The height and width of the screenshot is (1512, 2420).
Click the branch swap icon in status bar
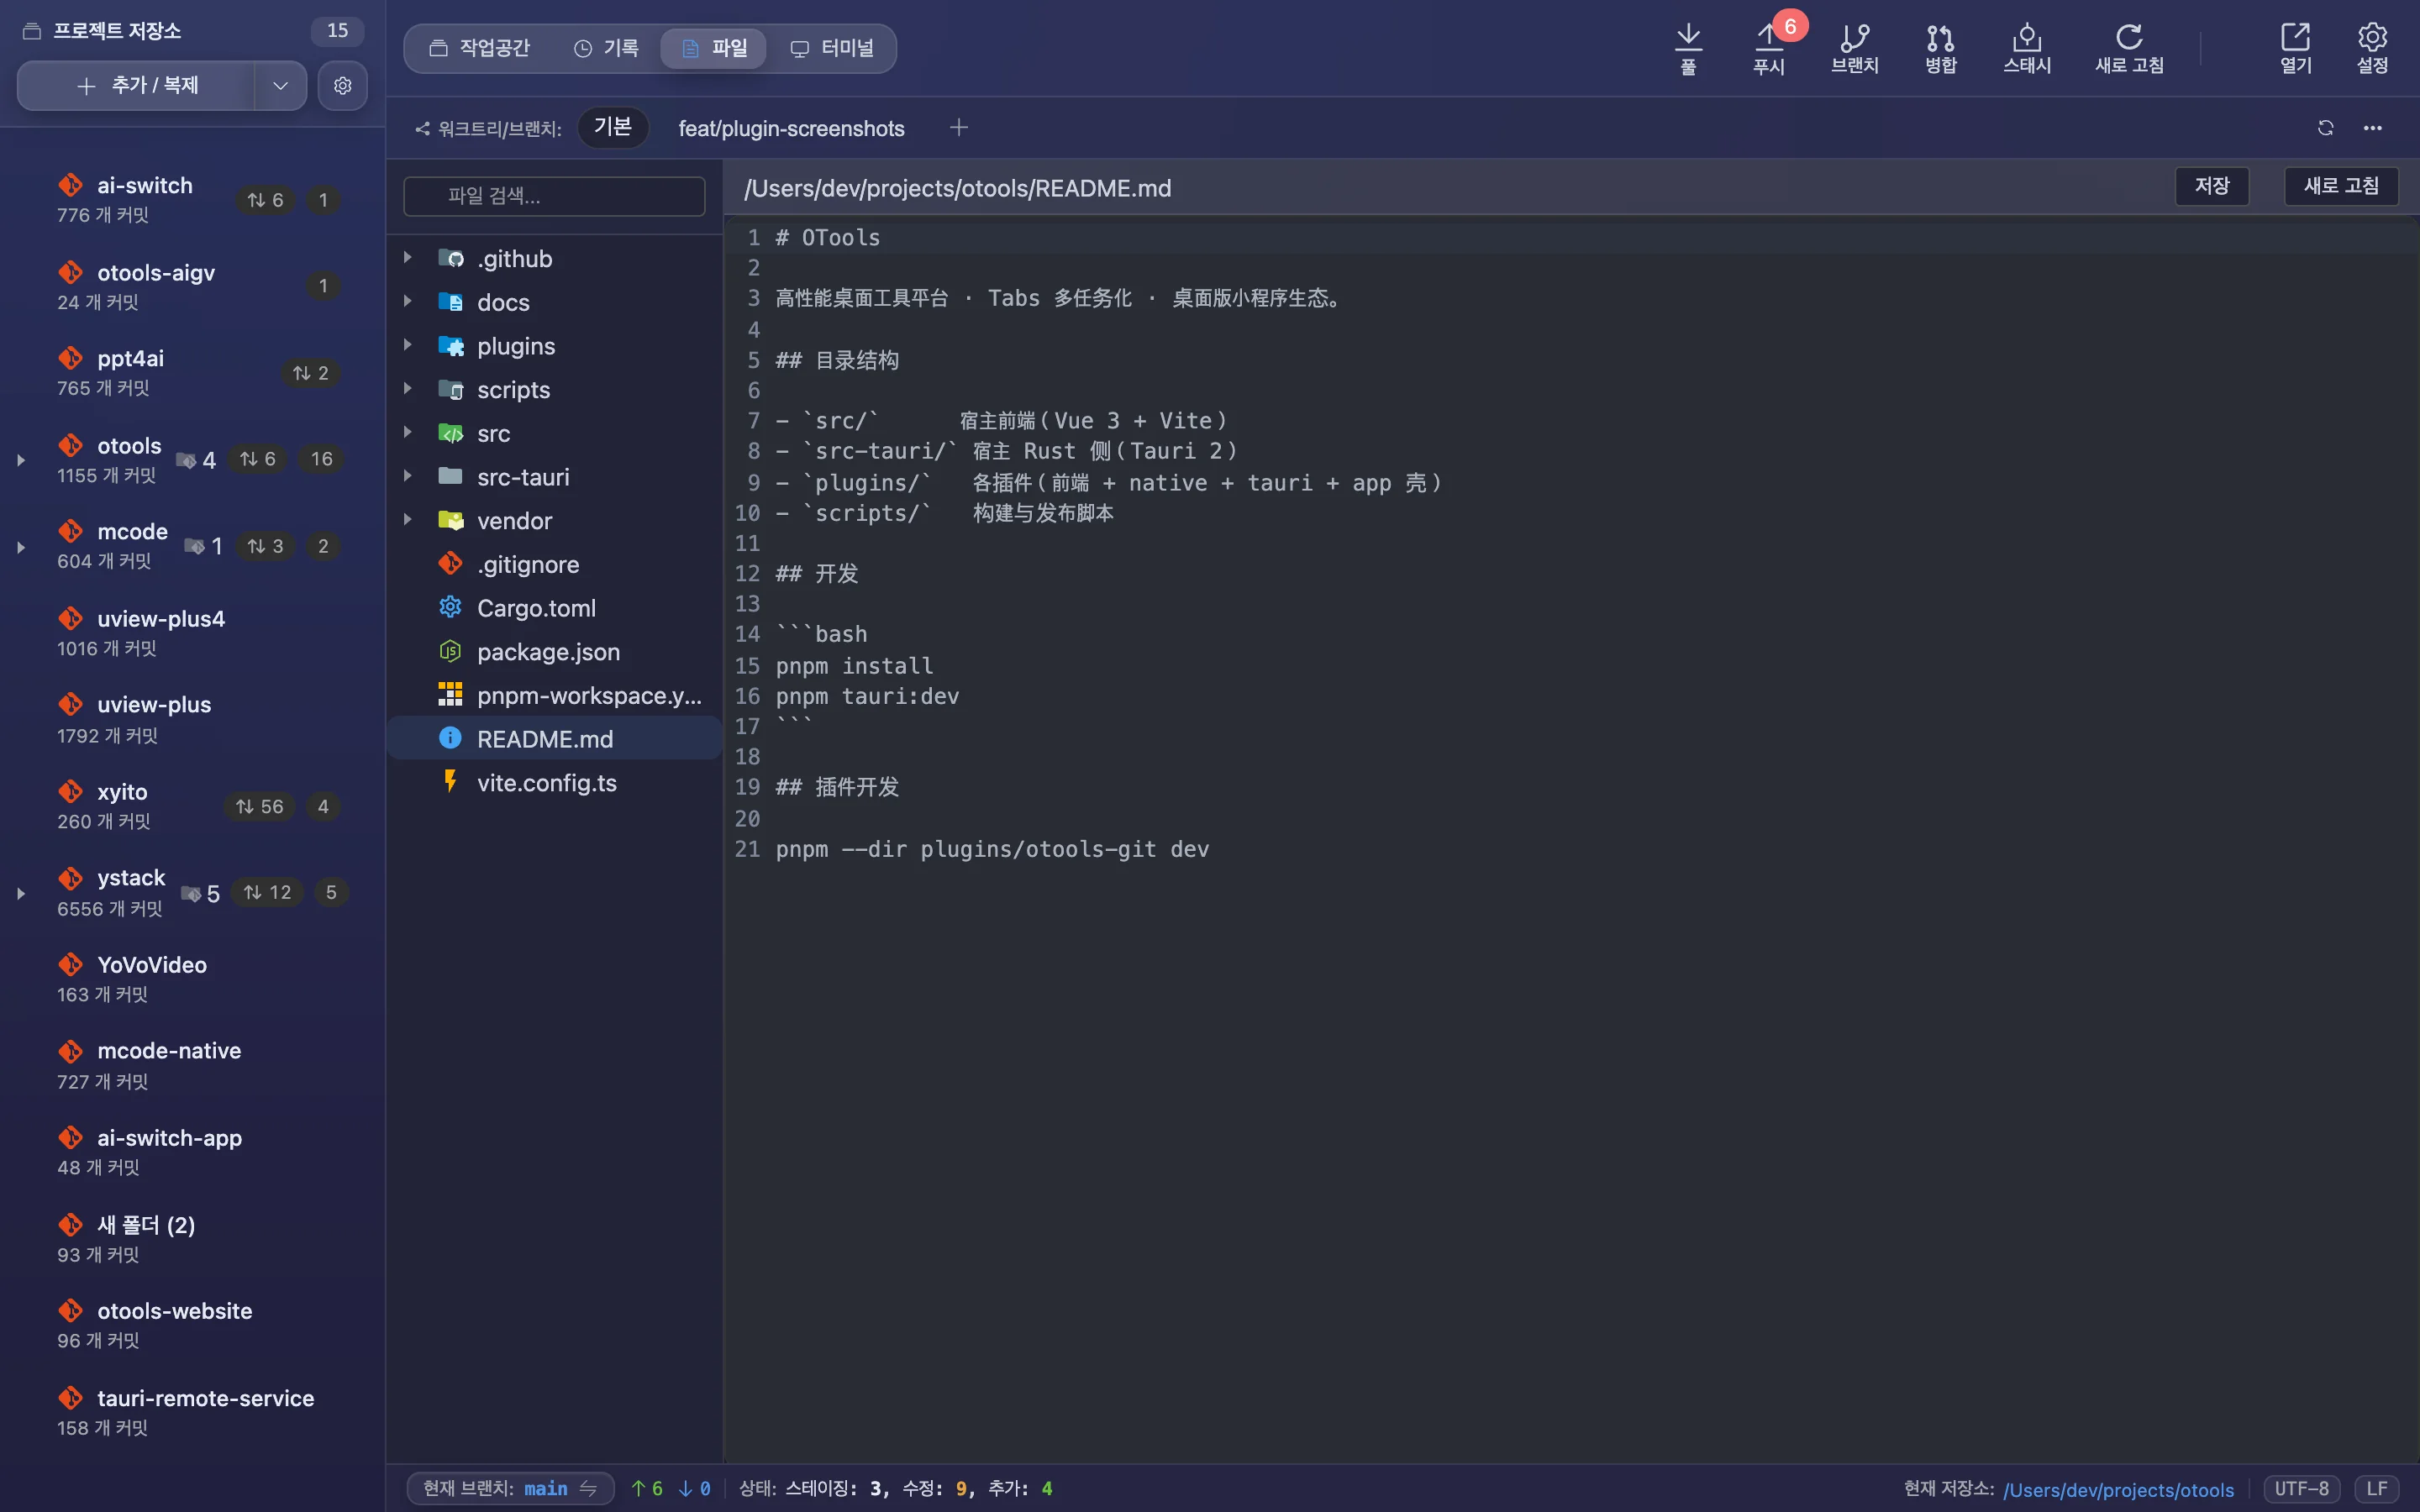coord(588,1488)
